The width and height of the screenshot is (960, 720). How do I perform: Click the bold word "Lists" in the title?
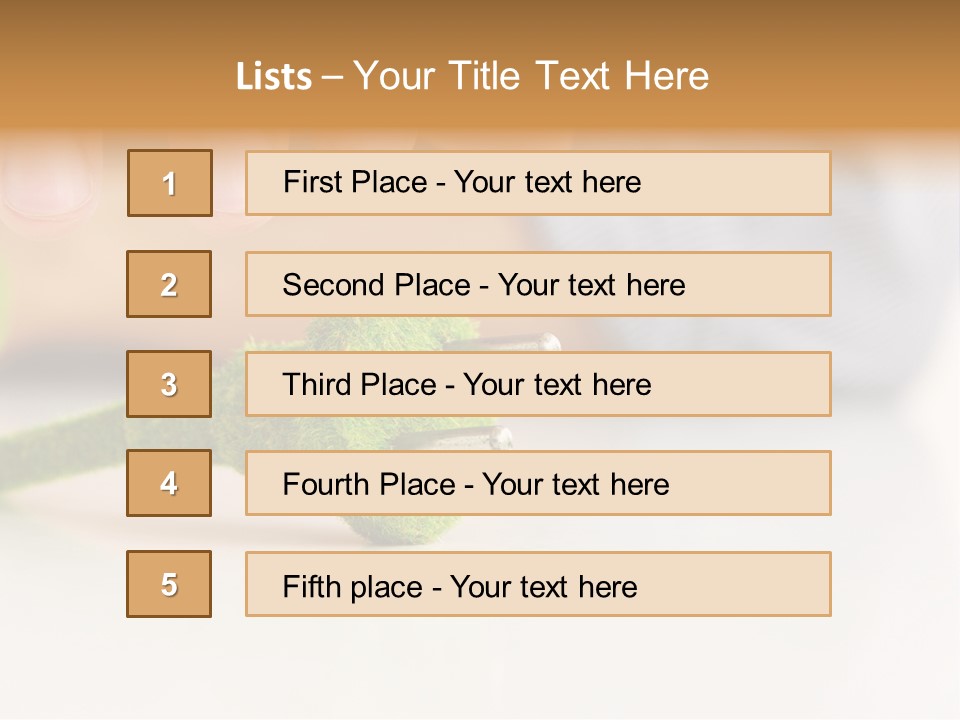pyautogui.click(x=273, y=77)
